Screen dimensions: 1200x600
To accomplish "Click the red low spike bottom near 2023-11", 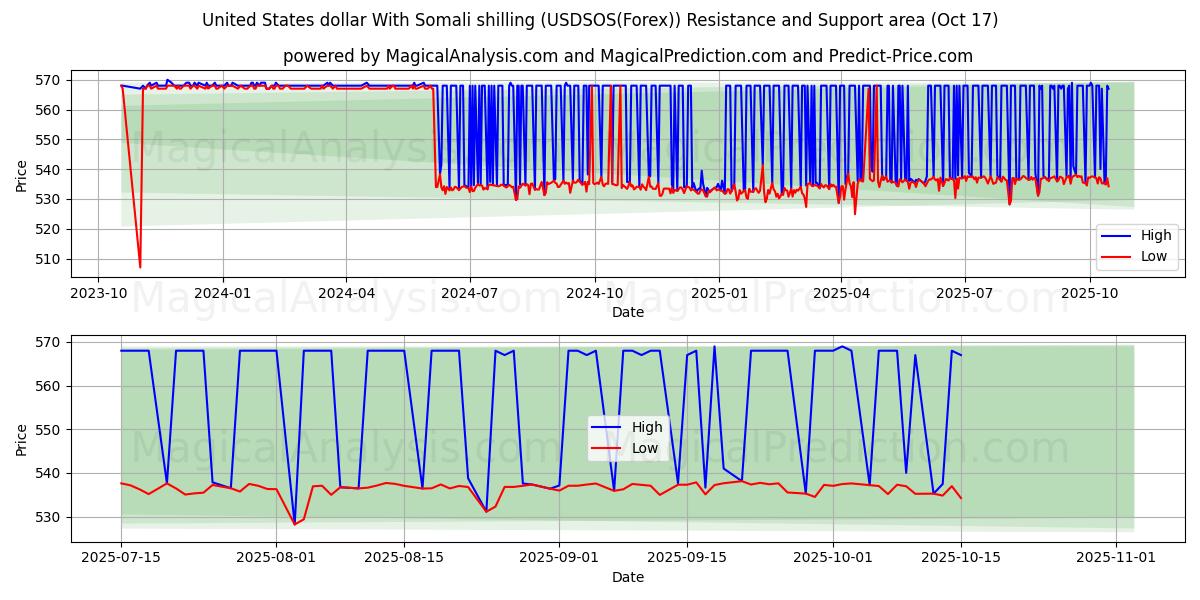I will [140, 266].
